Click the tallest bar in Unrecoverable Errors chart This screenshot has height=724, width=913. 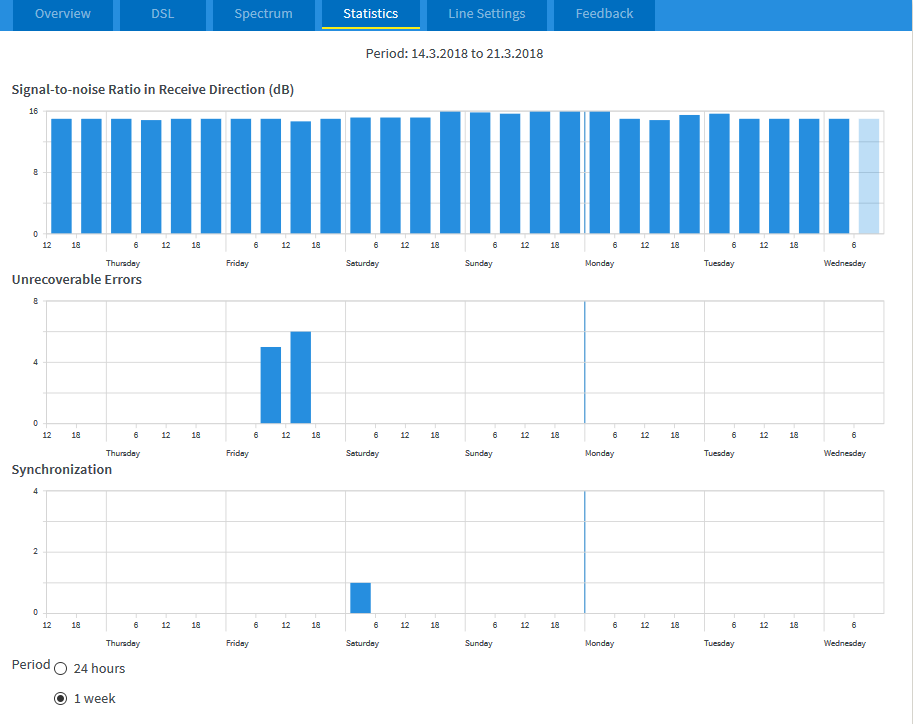301,377
